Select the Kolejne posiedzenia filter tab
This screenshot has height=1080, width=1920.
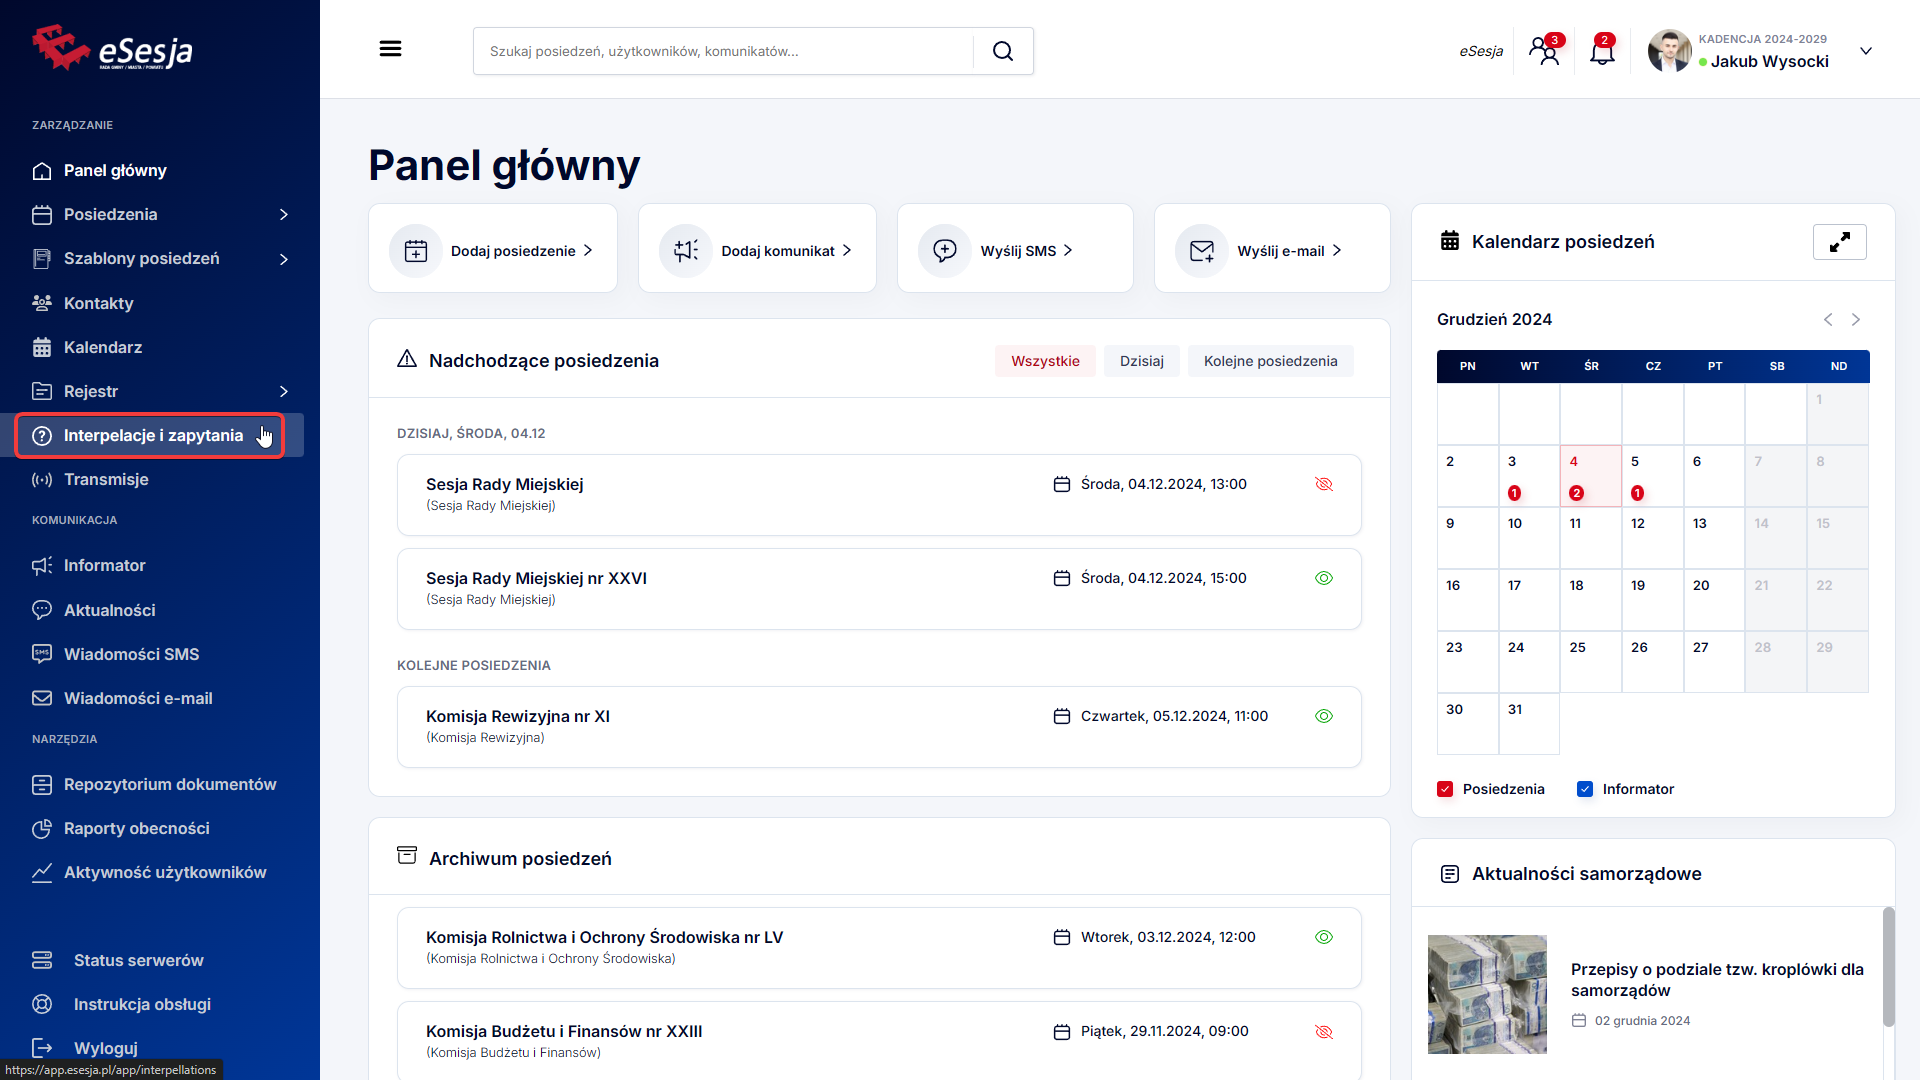tap(1270, 361)
